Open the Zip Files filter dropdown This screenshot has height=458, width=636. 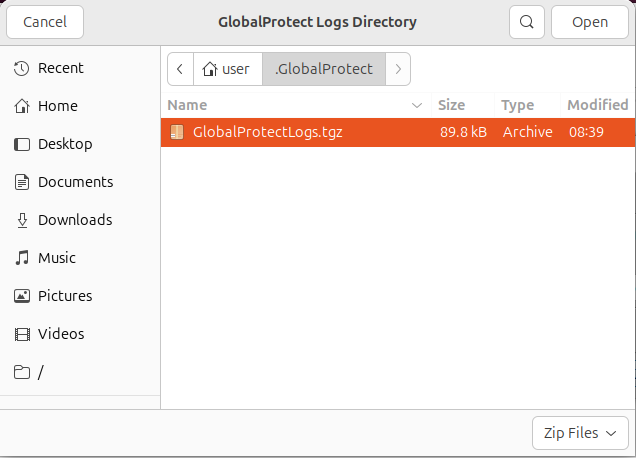click(x=580, y=433)
